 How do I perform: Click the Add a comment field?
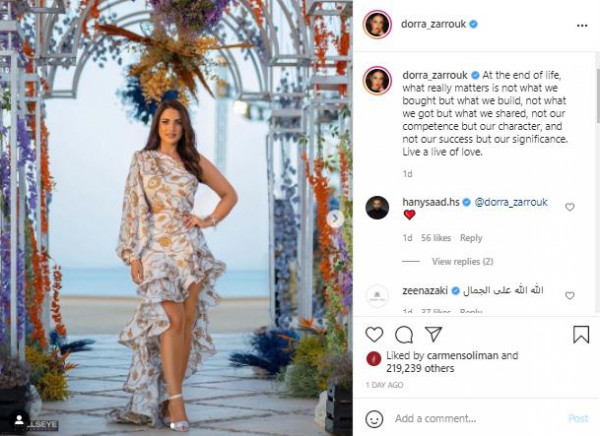pyautogui.click(x=476, y=418)
